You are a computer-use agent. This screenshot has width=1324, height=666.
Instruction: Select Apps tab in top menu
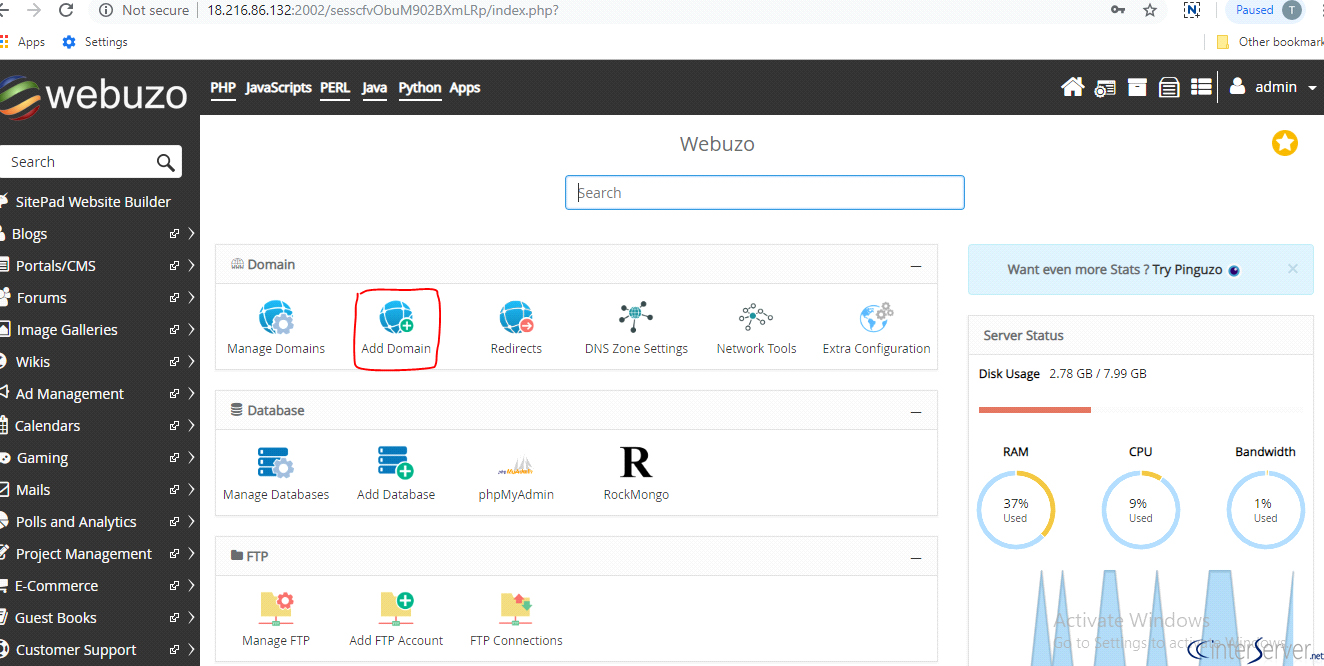click(x=465, y=88)
